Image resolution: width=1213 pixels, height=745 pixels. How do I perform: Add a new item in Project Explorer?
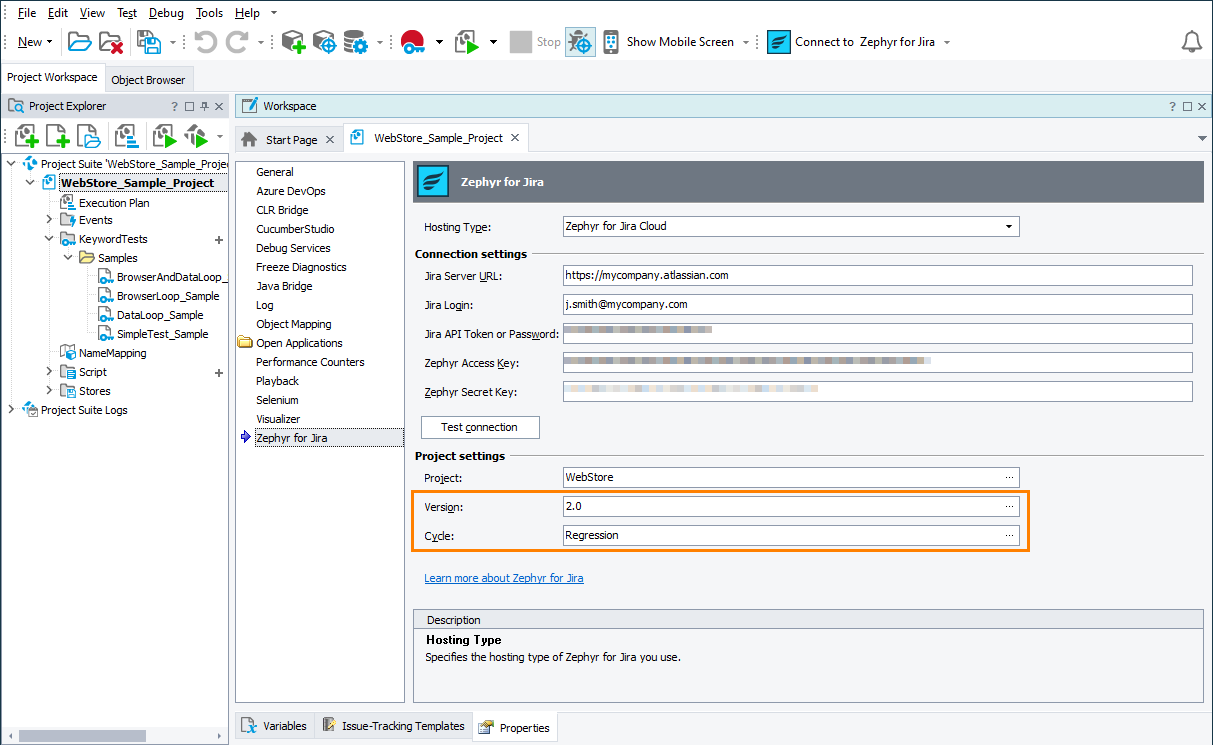click(26, 135)
